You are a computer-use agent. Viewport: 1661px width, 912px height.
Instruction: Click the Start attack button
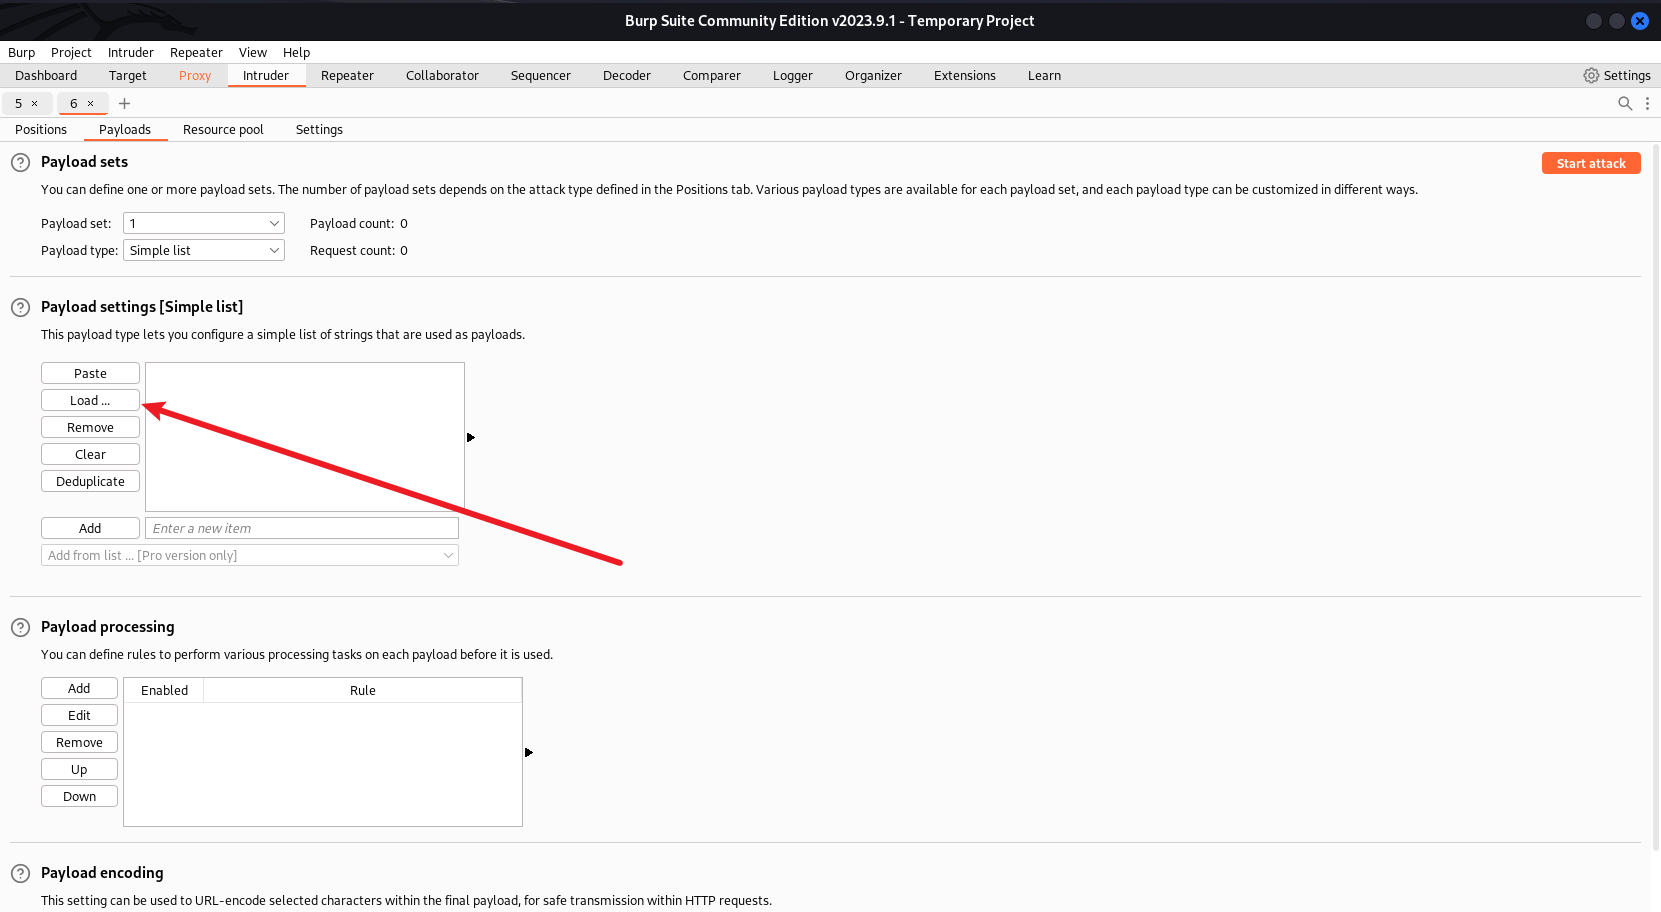click(x=1591, y=163)
